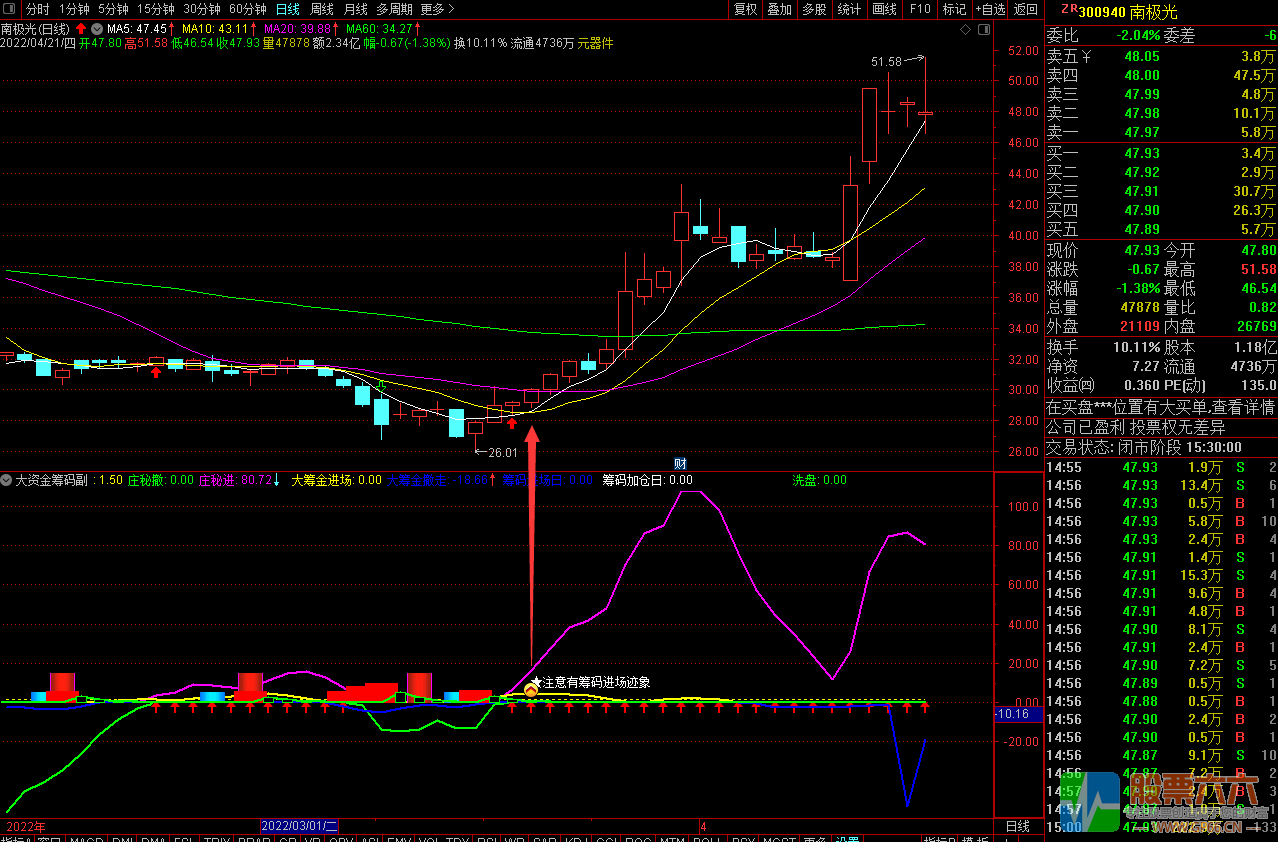Click the 26.01 low price label on the chart
Viewport: 1278px width, 842px height.
[502, 453]
